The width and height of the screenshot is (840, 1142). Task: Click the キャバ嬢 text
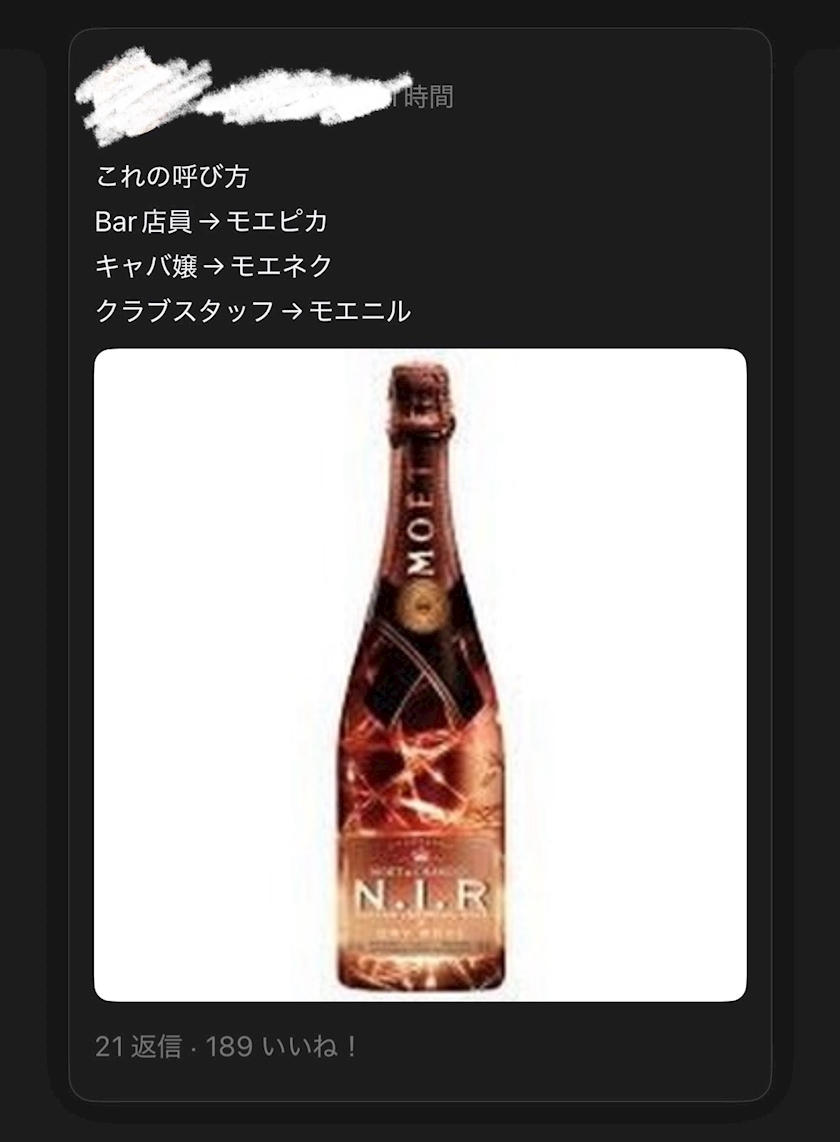146,267
